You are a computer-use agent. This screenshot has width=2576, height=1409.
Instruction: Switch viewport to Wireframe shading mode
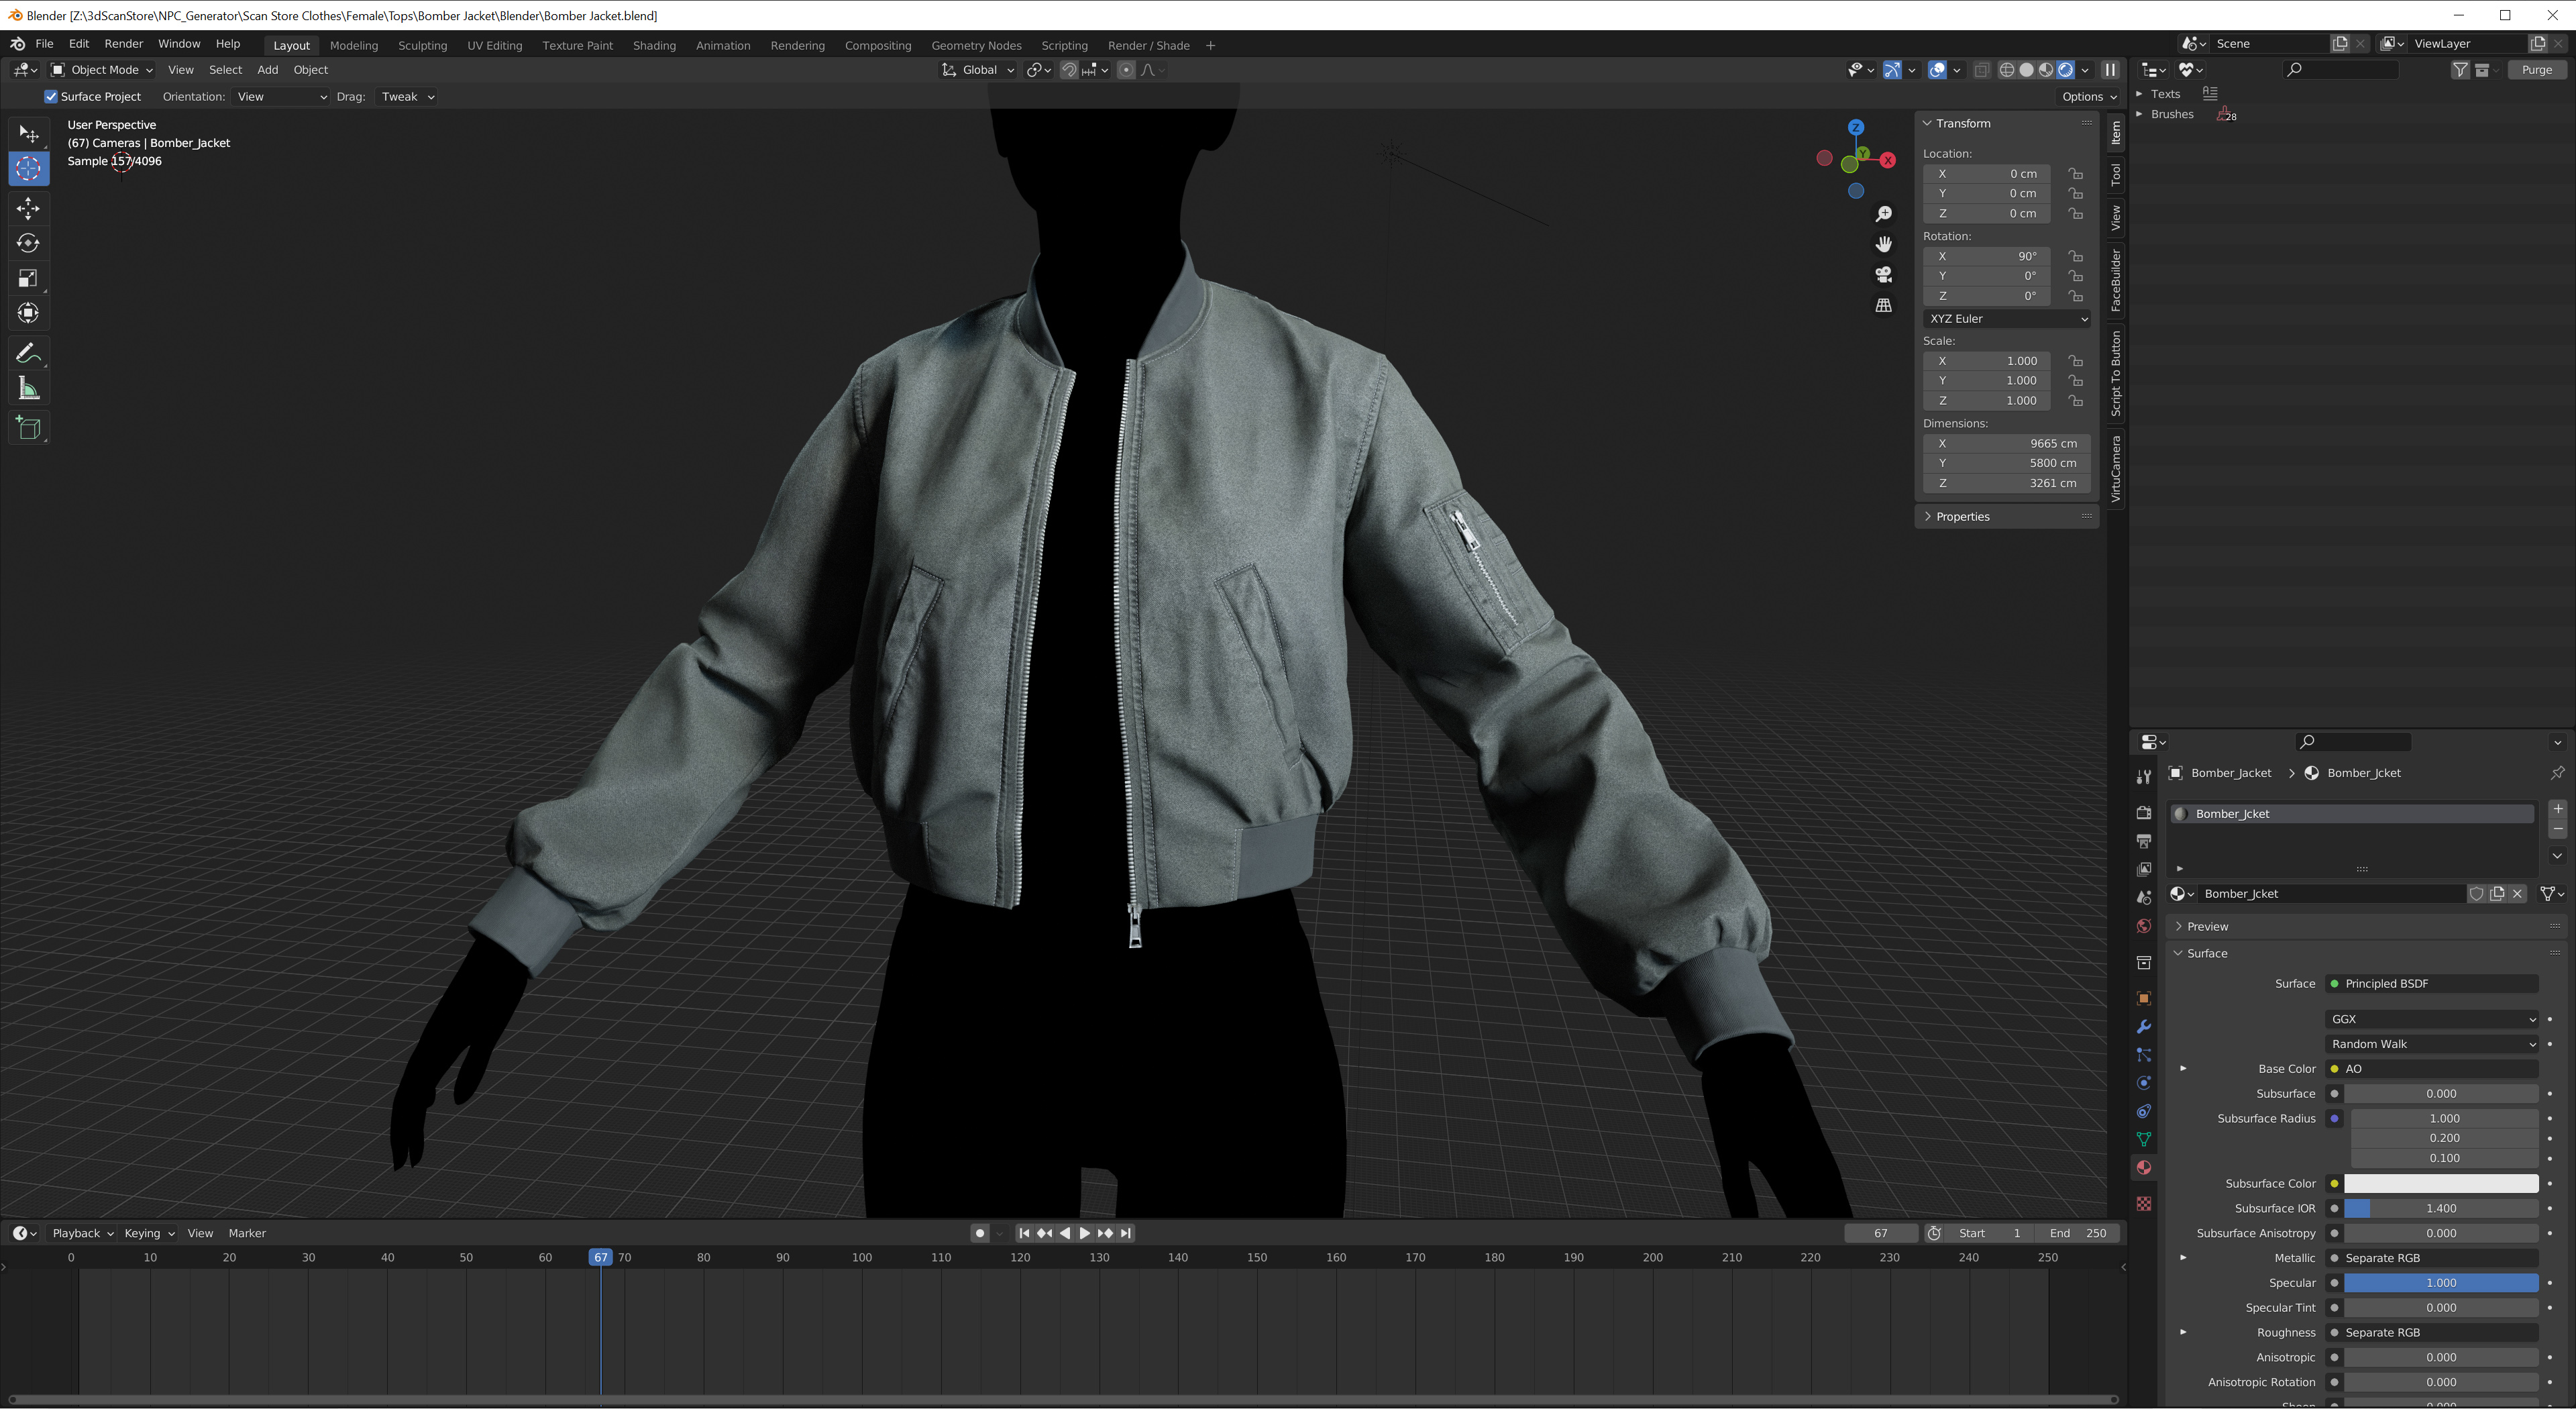point(2007,70)
